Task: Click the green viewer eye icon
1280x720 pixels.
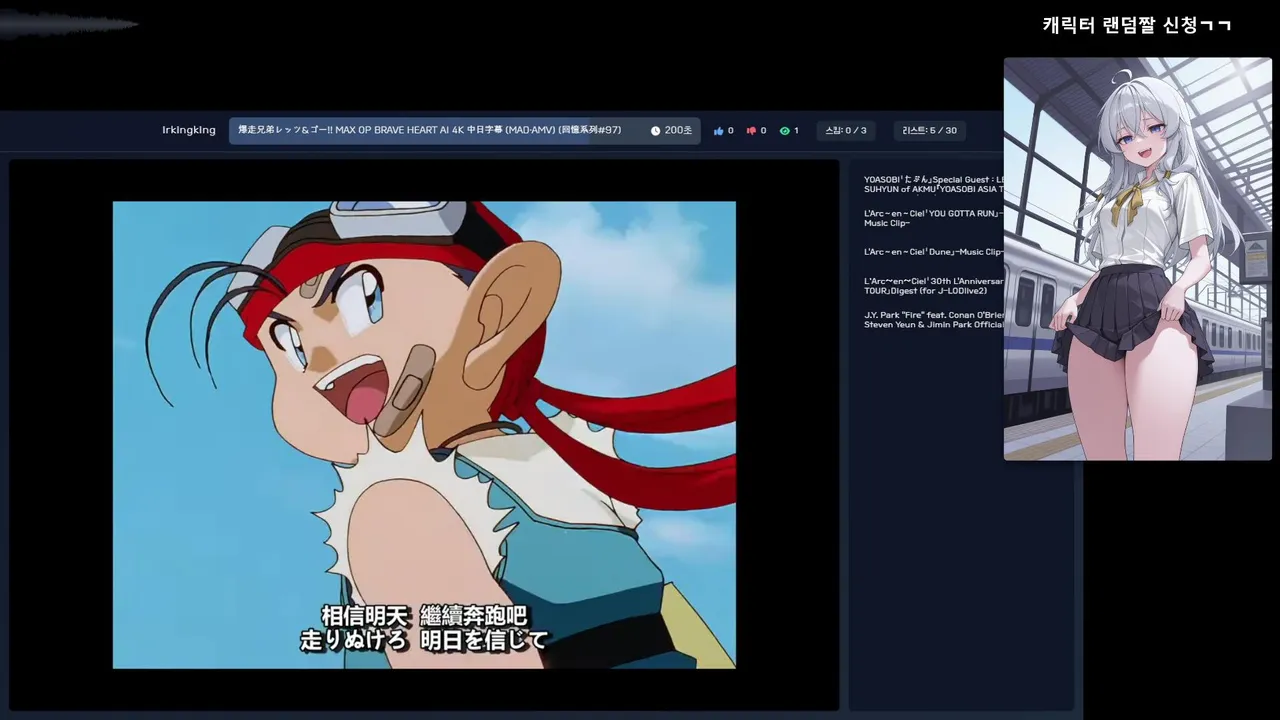Action: click(784, 131)
